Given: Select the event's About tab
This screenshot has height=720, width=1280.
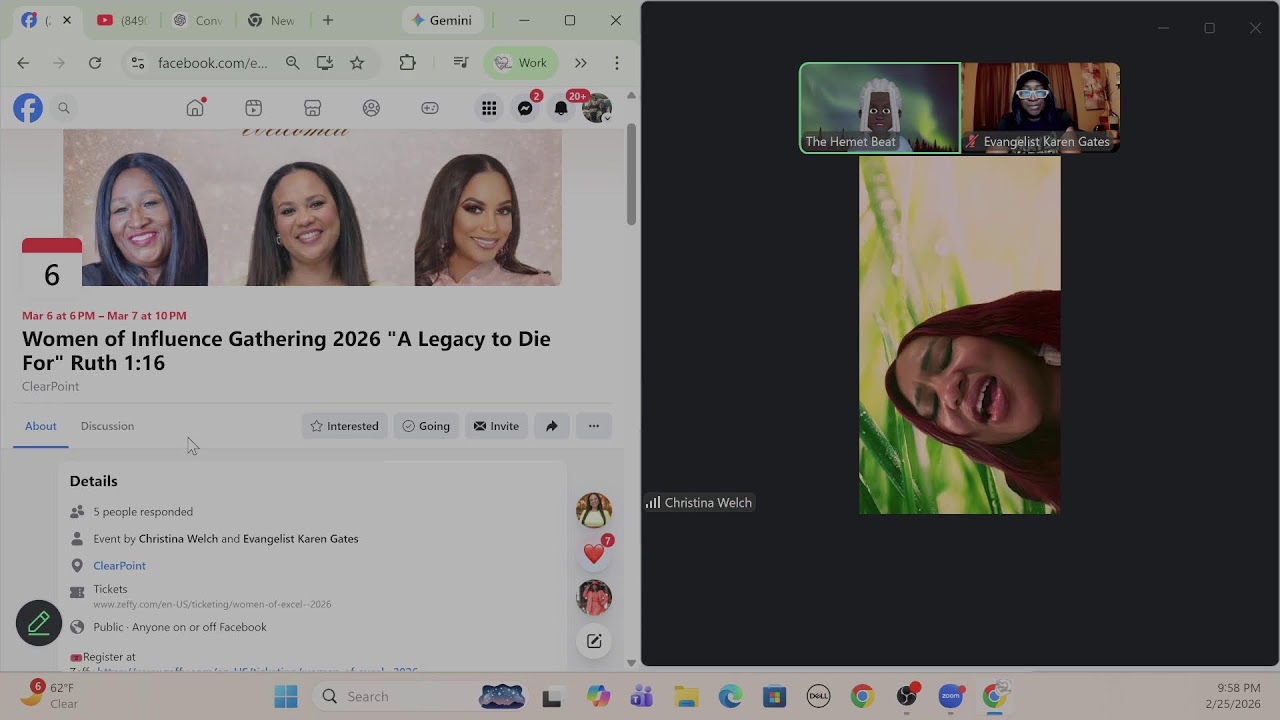Looking at the screenshot, I should point(41,426).
